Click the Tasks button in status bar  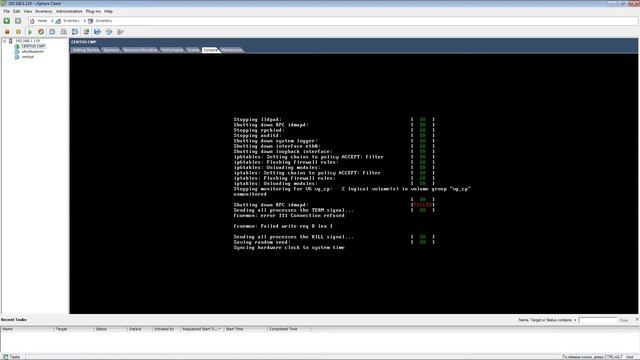12,357
